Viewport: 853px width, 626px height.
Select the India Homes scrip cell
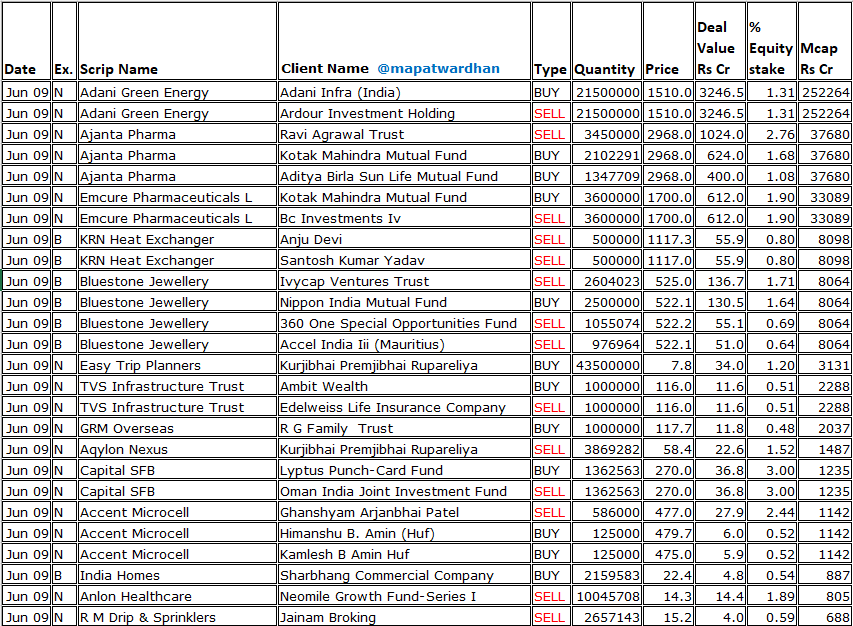(x=177, y=575)
